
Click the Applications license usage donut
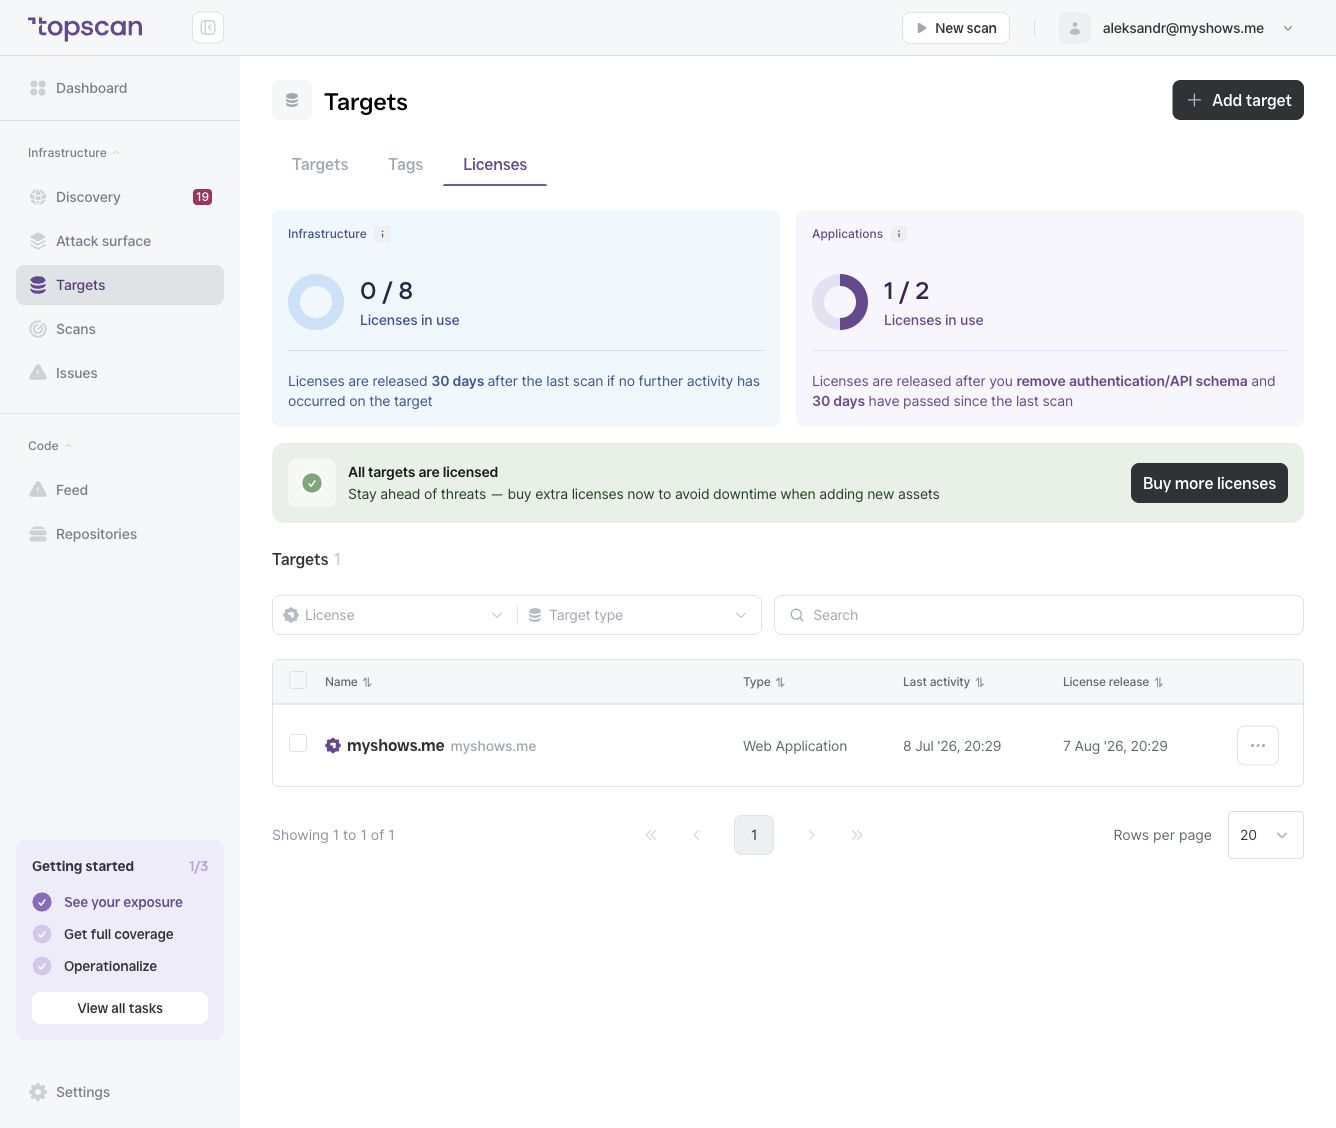click(x=840, y=302)
